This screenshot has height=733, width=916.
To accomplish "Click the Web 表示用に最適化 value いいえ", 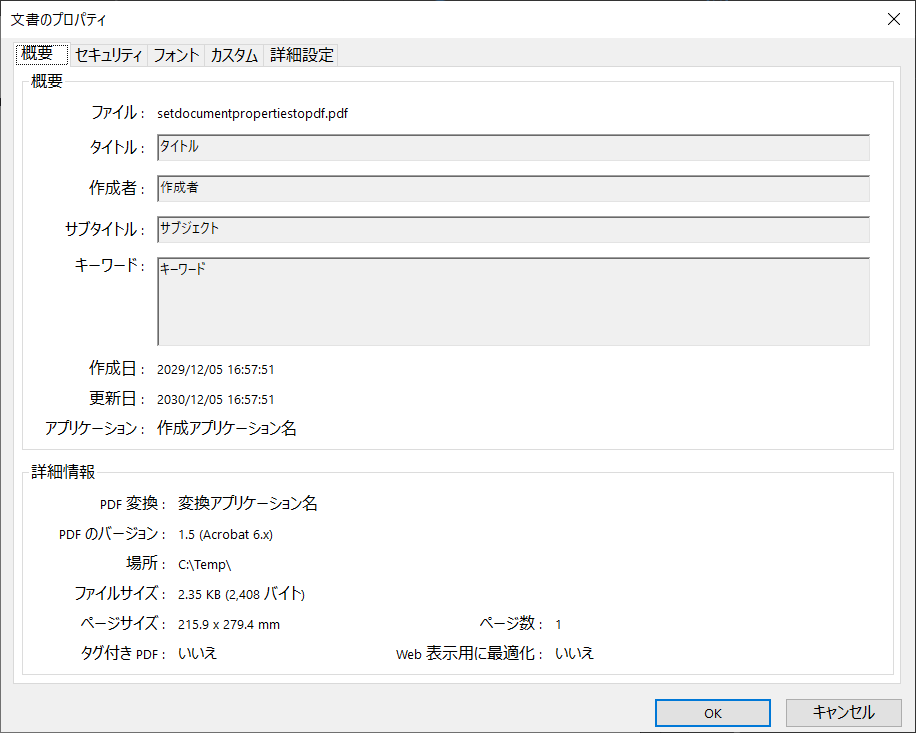I will (x=574, y=653).
